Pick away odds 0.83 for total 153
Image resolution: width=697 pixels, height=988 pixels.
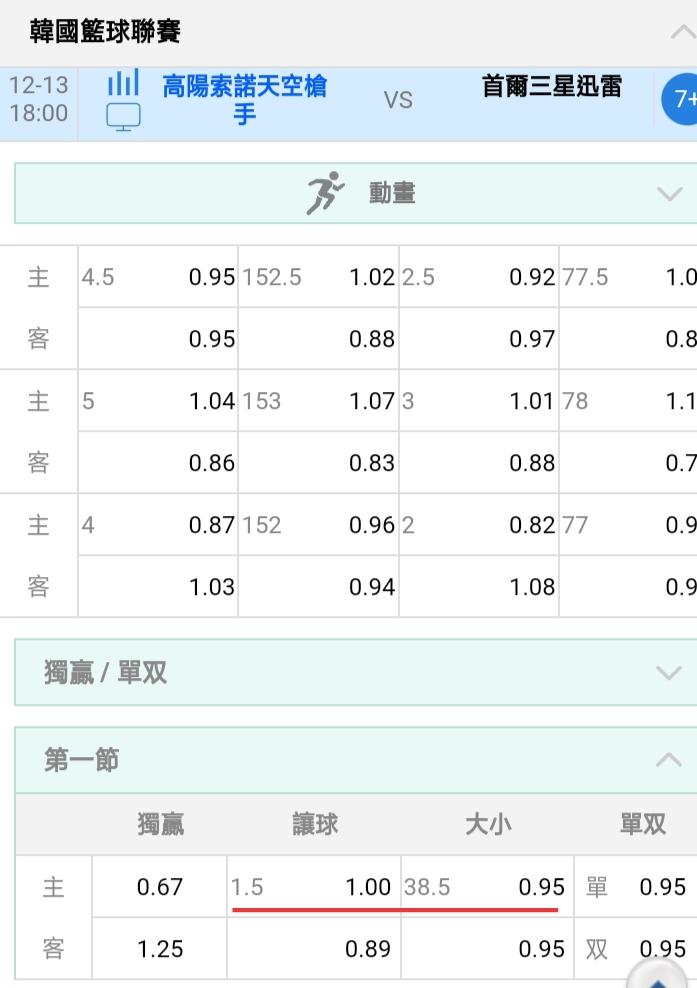318,462
